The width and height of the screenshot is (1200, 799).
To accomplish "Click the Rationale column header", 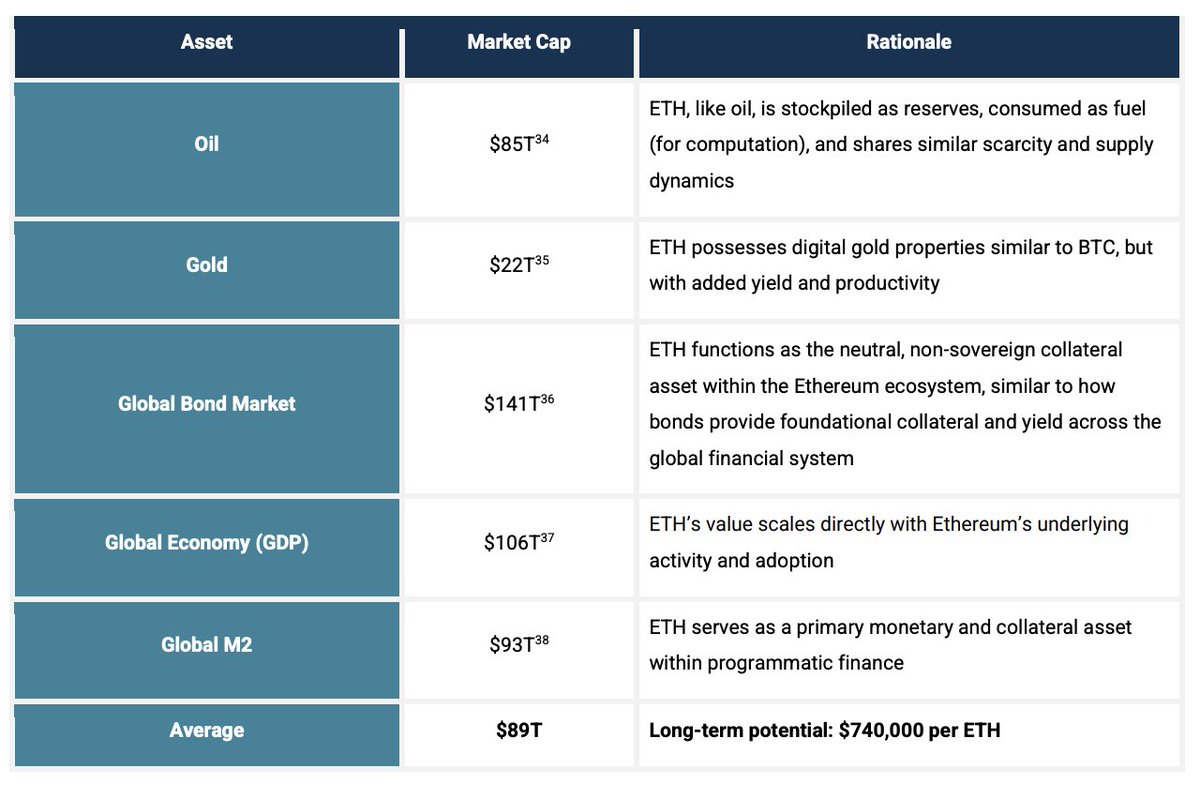I will pyautogui.click(x=909, y=43).
